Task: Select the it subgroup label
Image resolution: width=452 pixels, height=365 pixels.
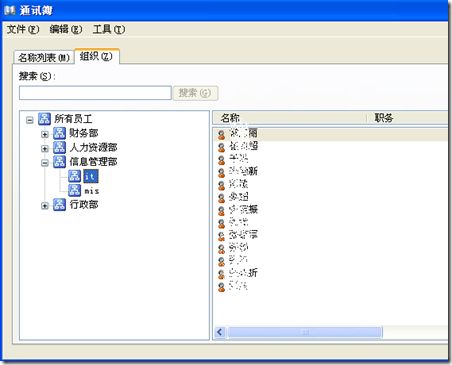Action: pos(91,176)
